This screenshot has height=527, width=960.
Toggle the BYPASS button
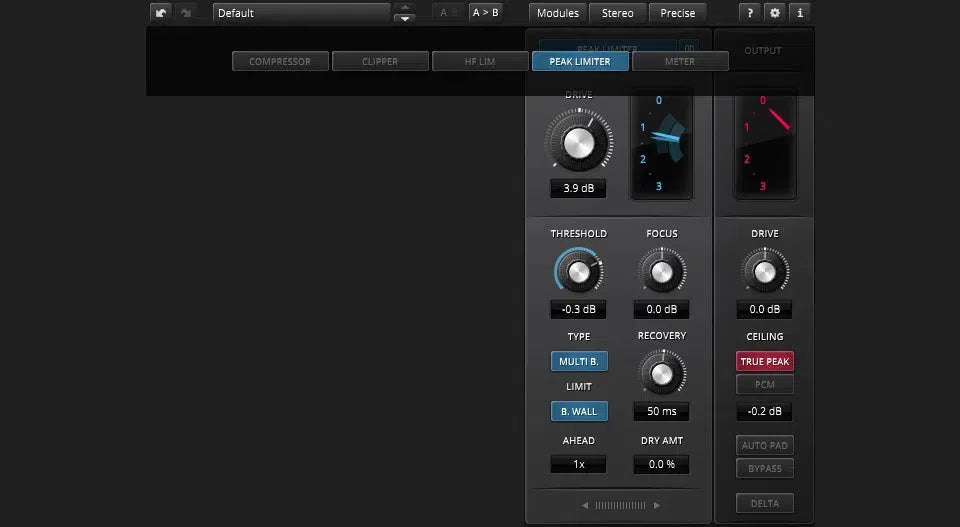tap(765, 468)
